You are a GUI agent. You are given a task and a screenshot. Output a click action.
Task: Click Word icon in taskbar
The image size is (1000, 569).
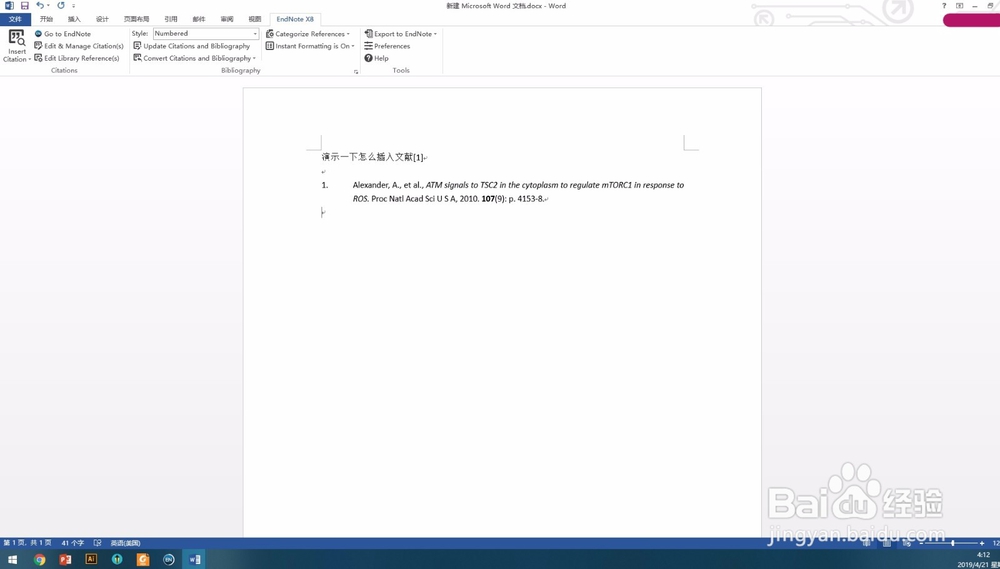[x=195, y=559]
